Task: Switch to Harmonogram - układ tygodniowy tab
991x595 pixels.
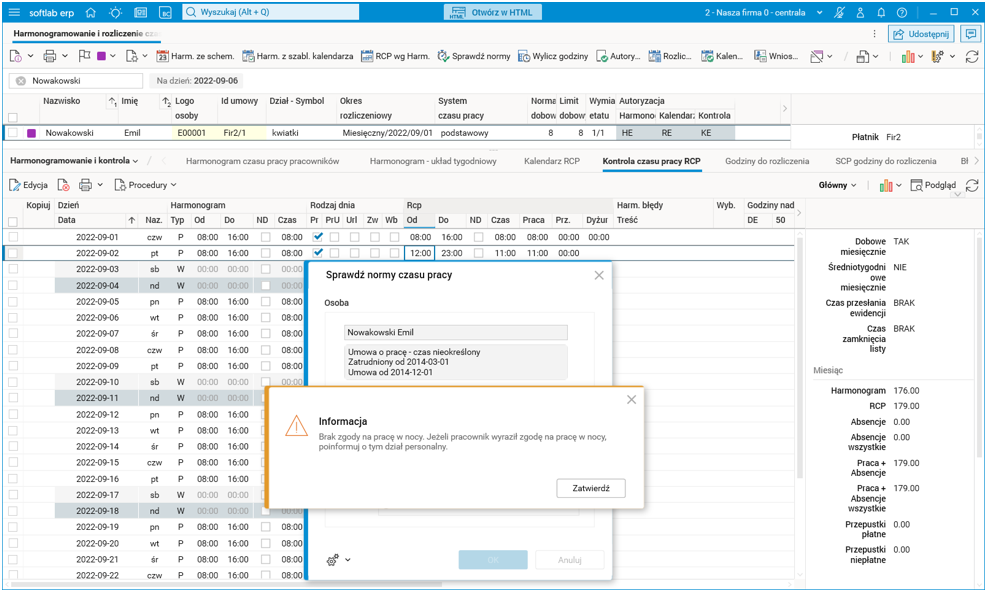Action: pyautogui.click(x=433, y=161)
